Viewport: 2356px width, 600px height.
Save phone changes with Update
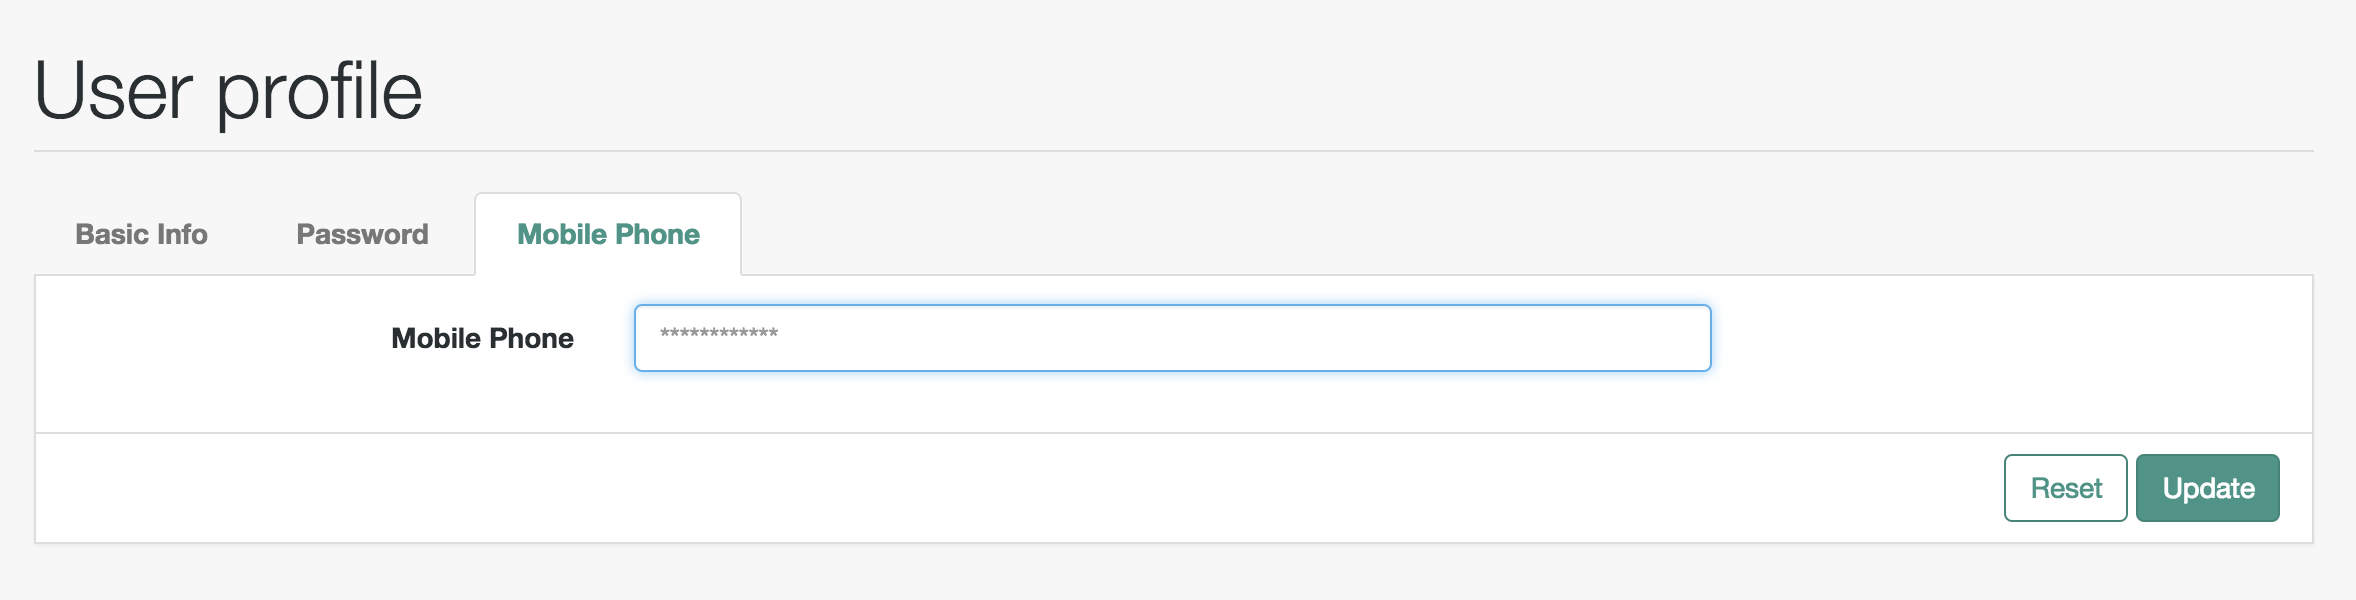tap(2207, 488)
